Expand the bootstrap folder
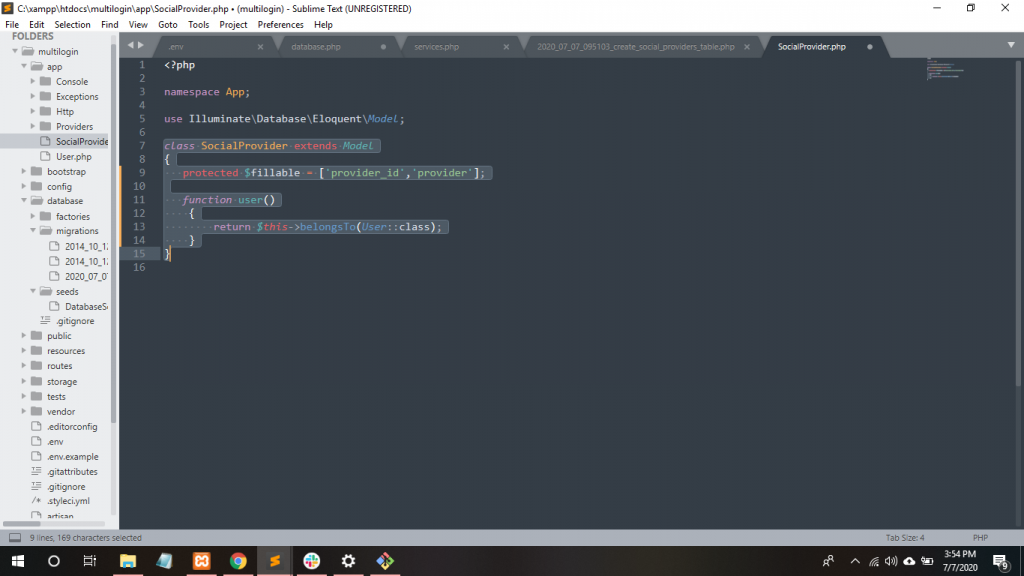This screenshot has height=576, width=1024. coord(24,171)
